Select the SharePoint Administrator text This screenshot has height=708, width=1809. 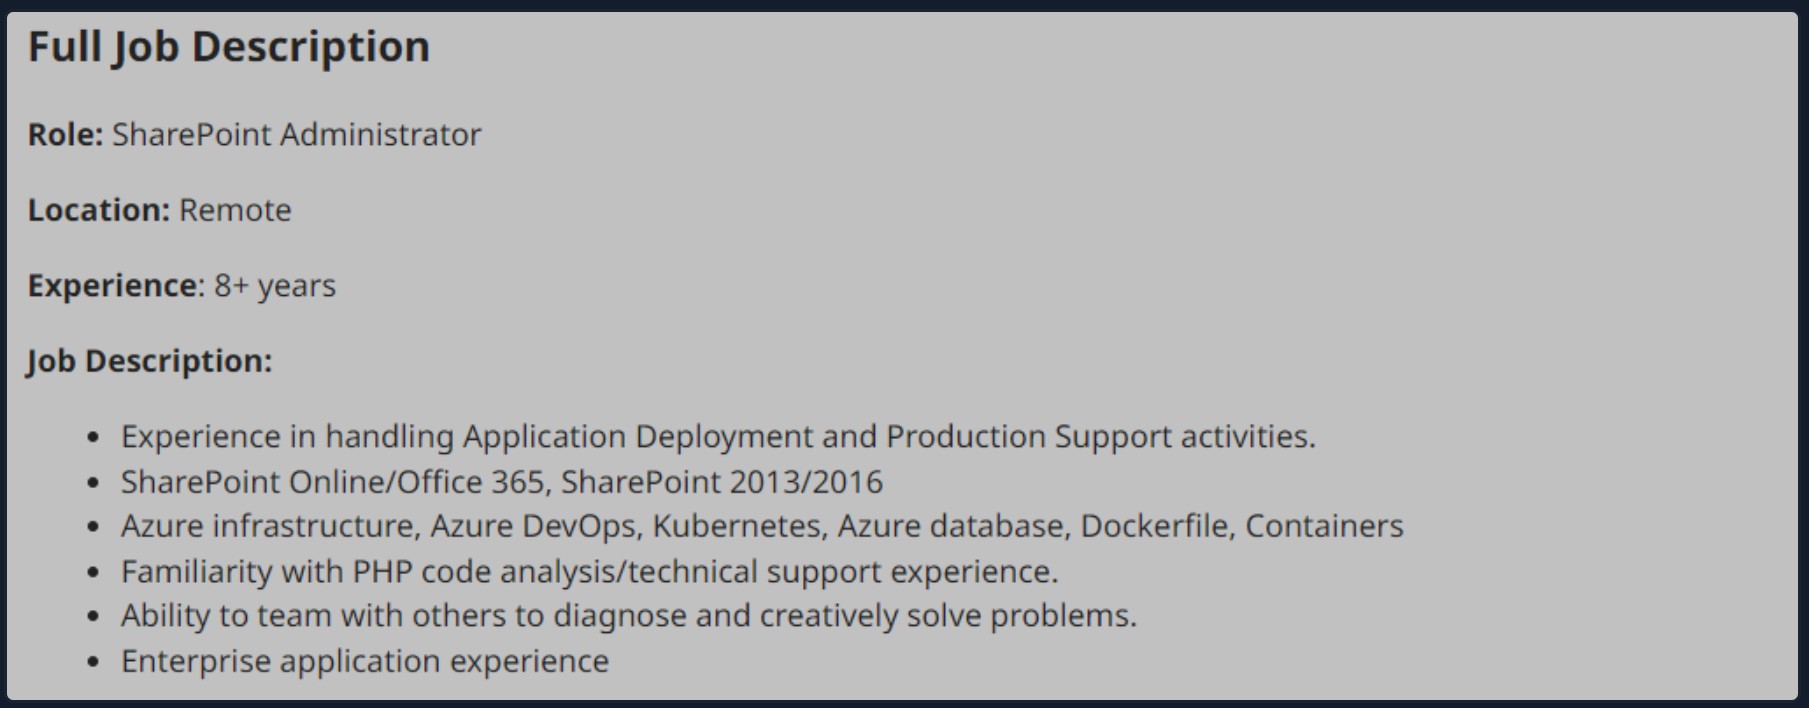click(296, 134)
